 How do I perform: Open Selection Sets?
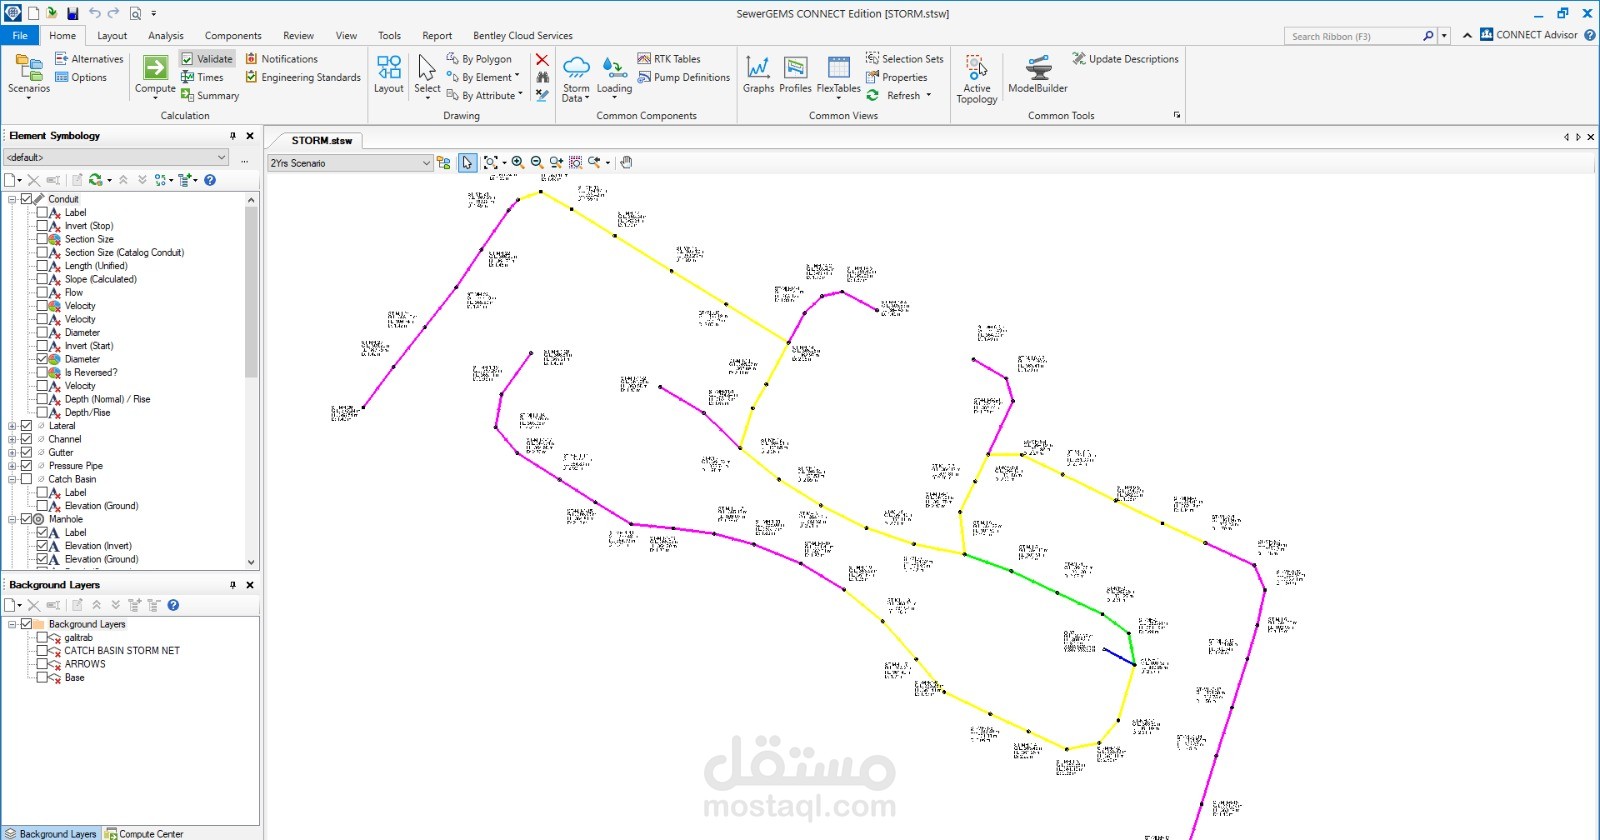[x=904, y=59]
